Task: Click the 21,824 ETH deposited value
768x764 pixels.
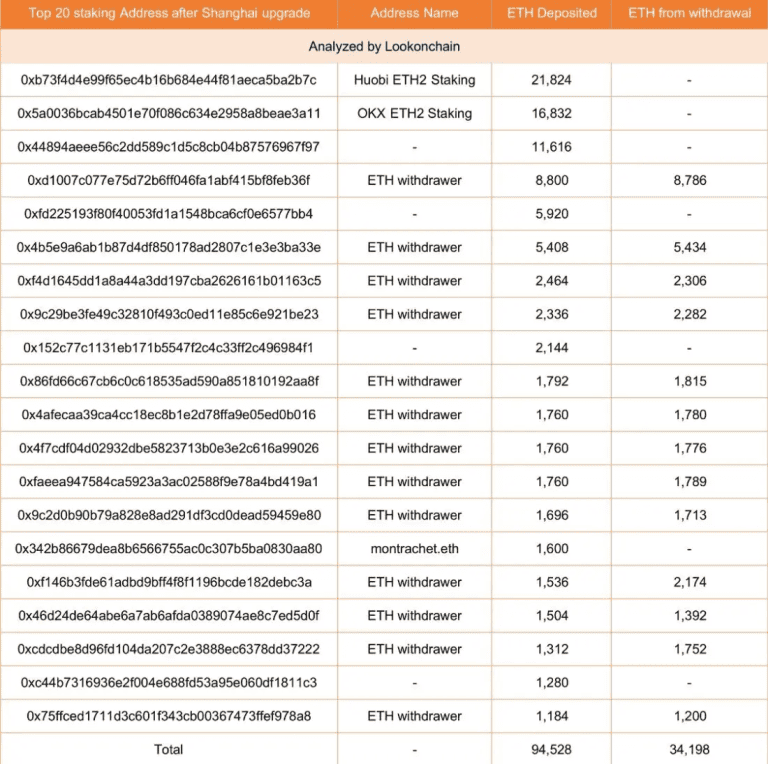Action: 552,80
